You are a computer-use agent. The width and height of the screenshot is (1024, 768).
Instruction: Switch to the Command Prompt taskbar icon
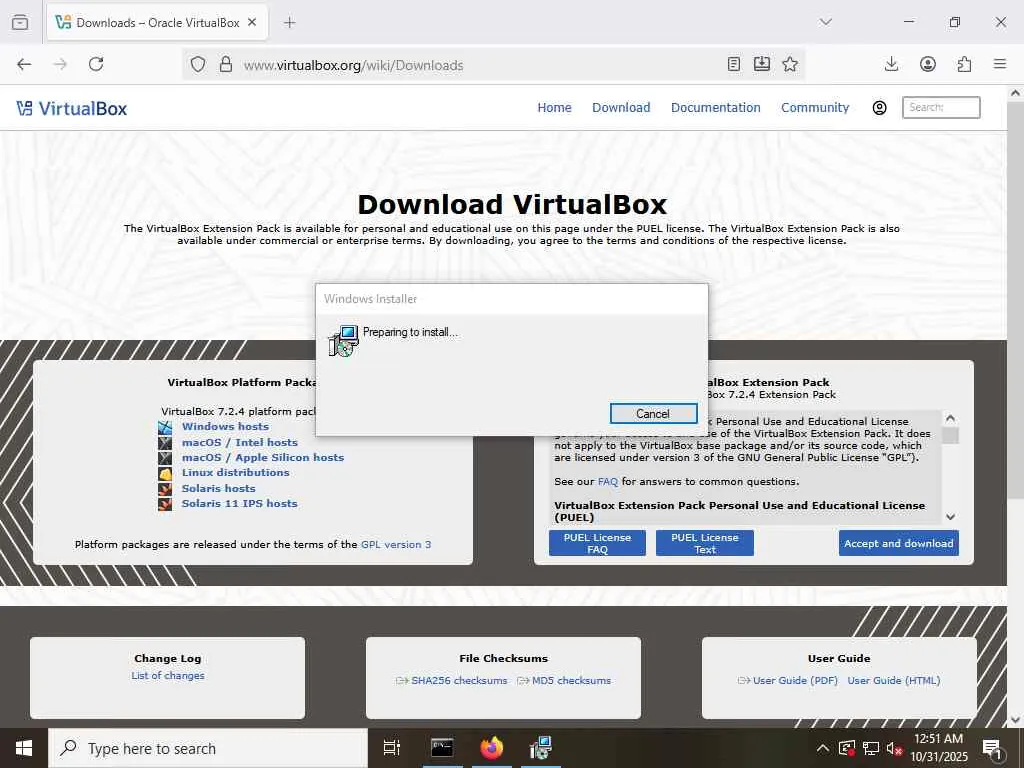[442, 748]
